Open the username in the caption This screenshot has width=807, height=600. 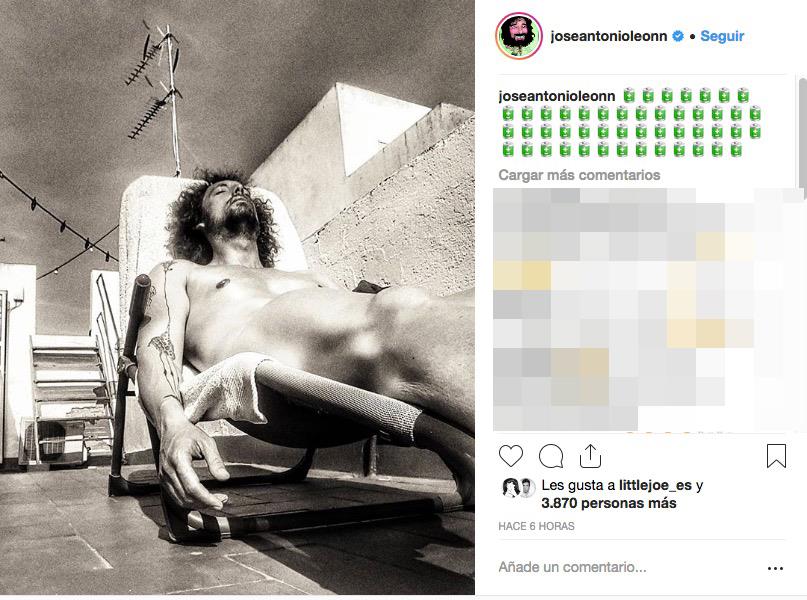[x=556, y=96]
